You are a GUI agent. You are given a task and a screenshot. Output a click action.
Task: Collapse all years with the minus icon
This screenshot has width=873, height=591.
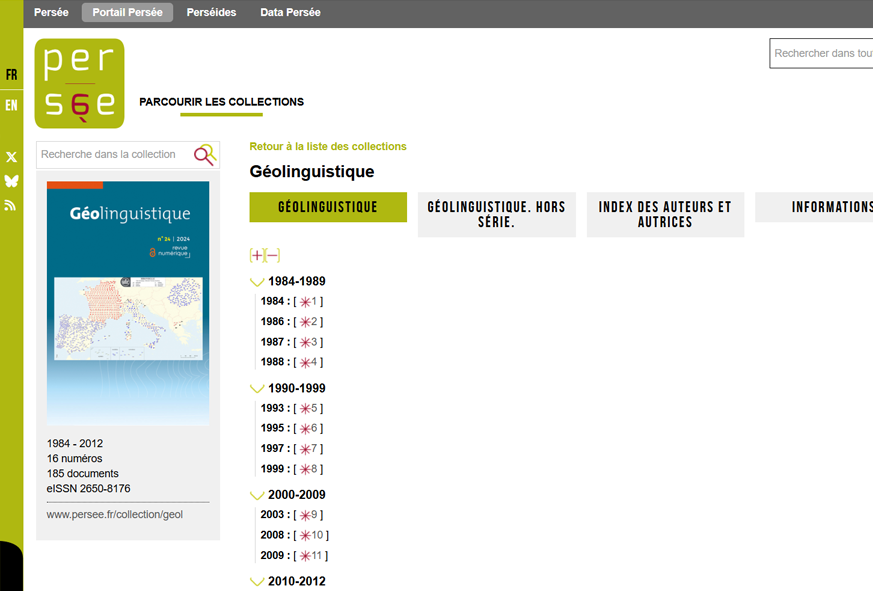(273, 256)
